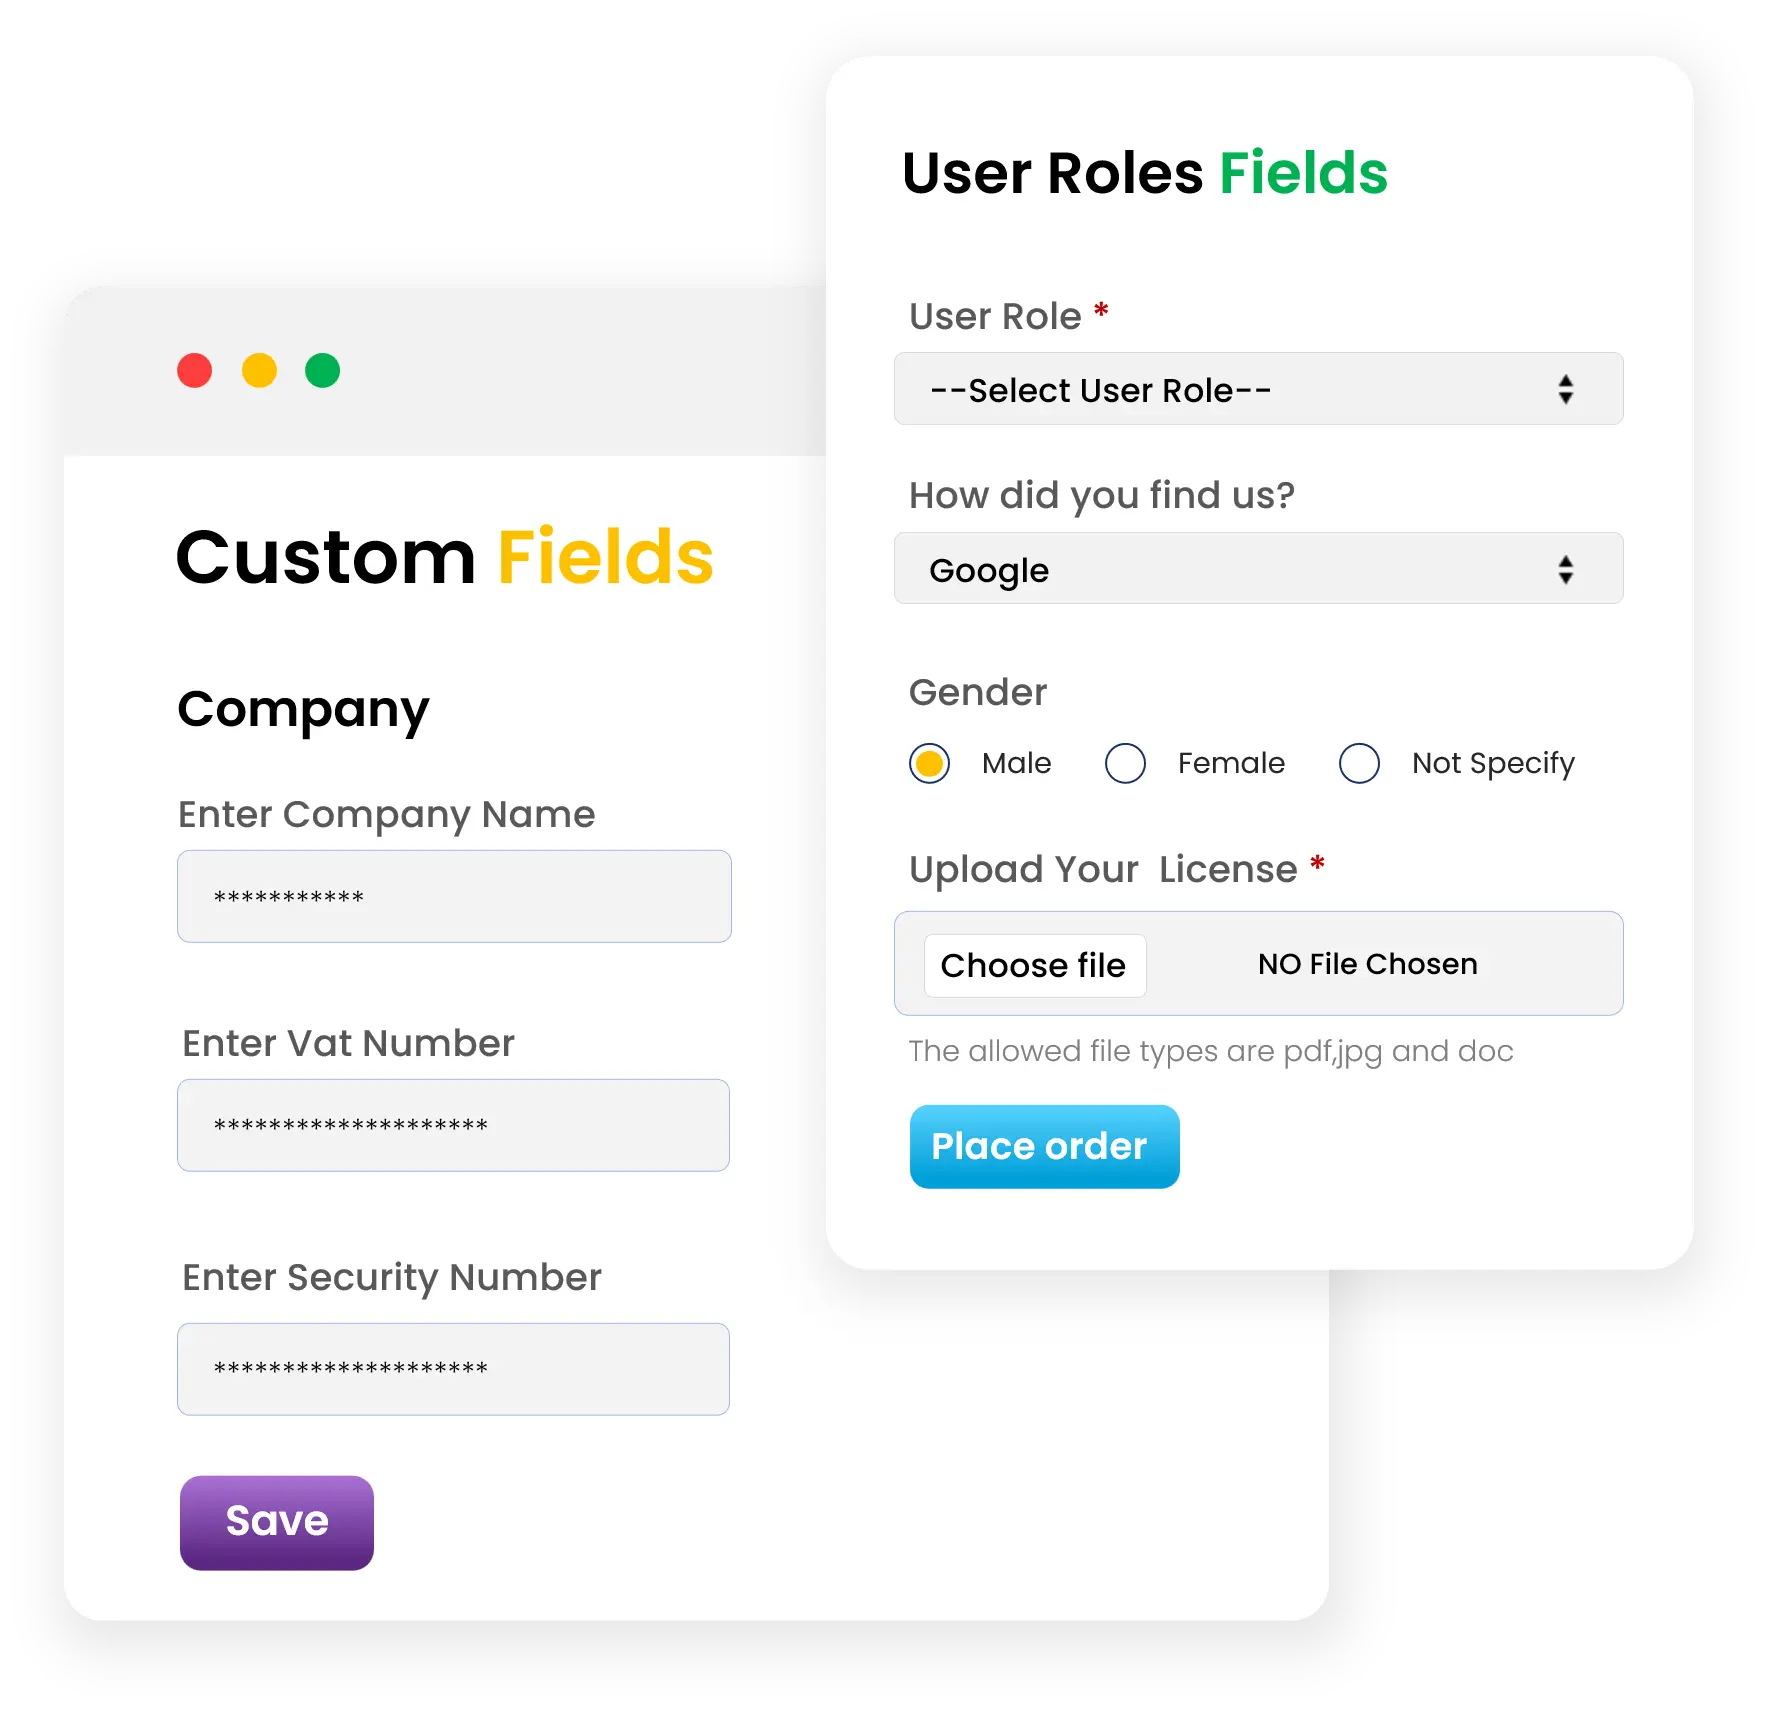
Task: Focus the Company Name input field
Action: [x=454, y=896]
